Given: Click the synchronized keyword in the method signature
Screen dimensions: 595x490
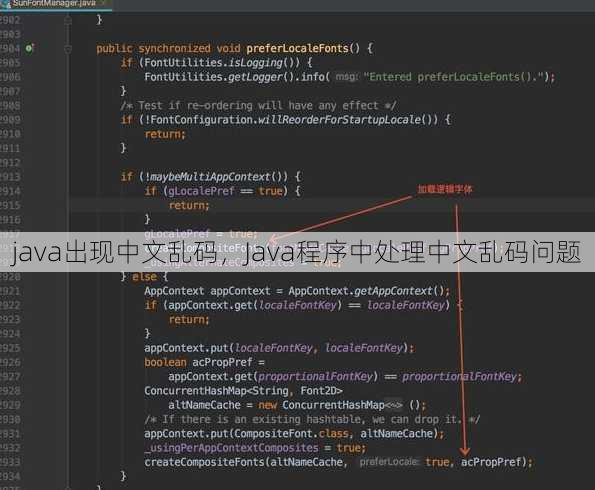Looking at the screenshot, I should point(174,49).
